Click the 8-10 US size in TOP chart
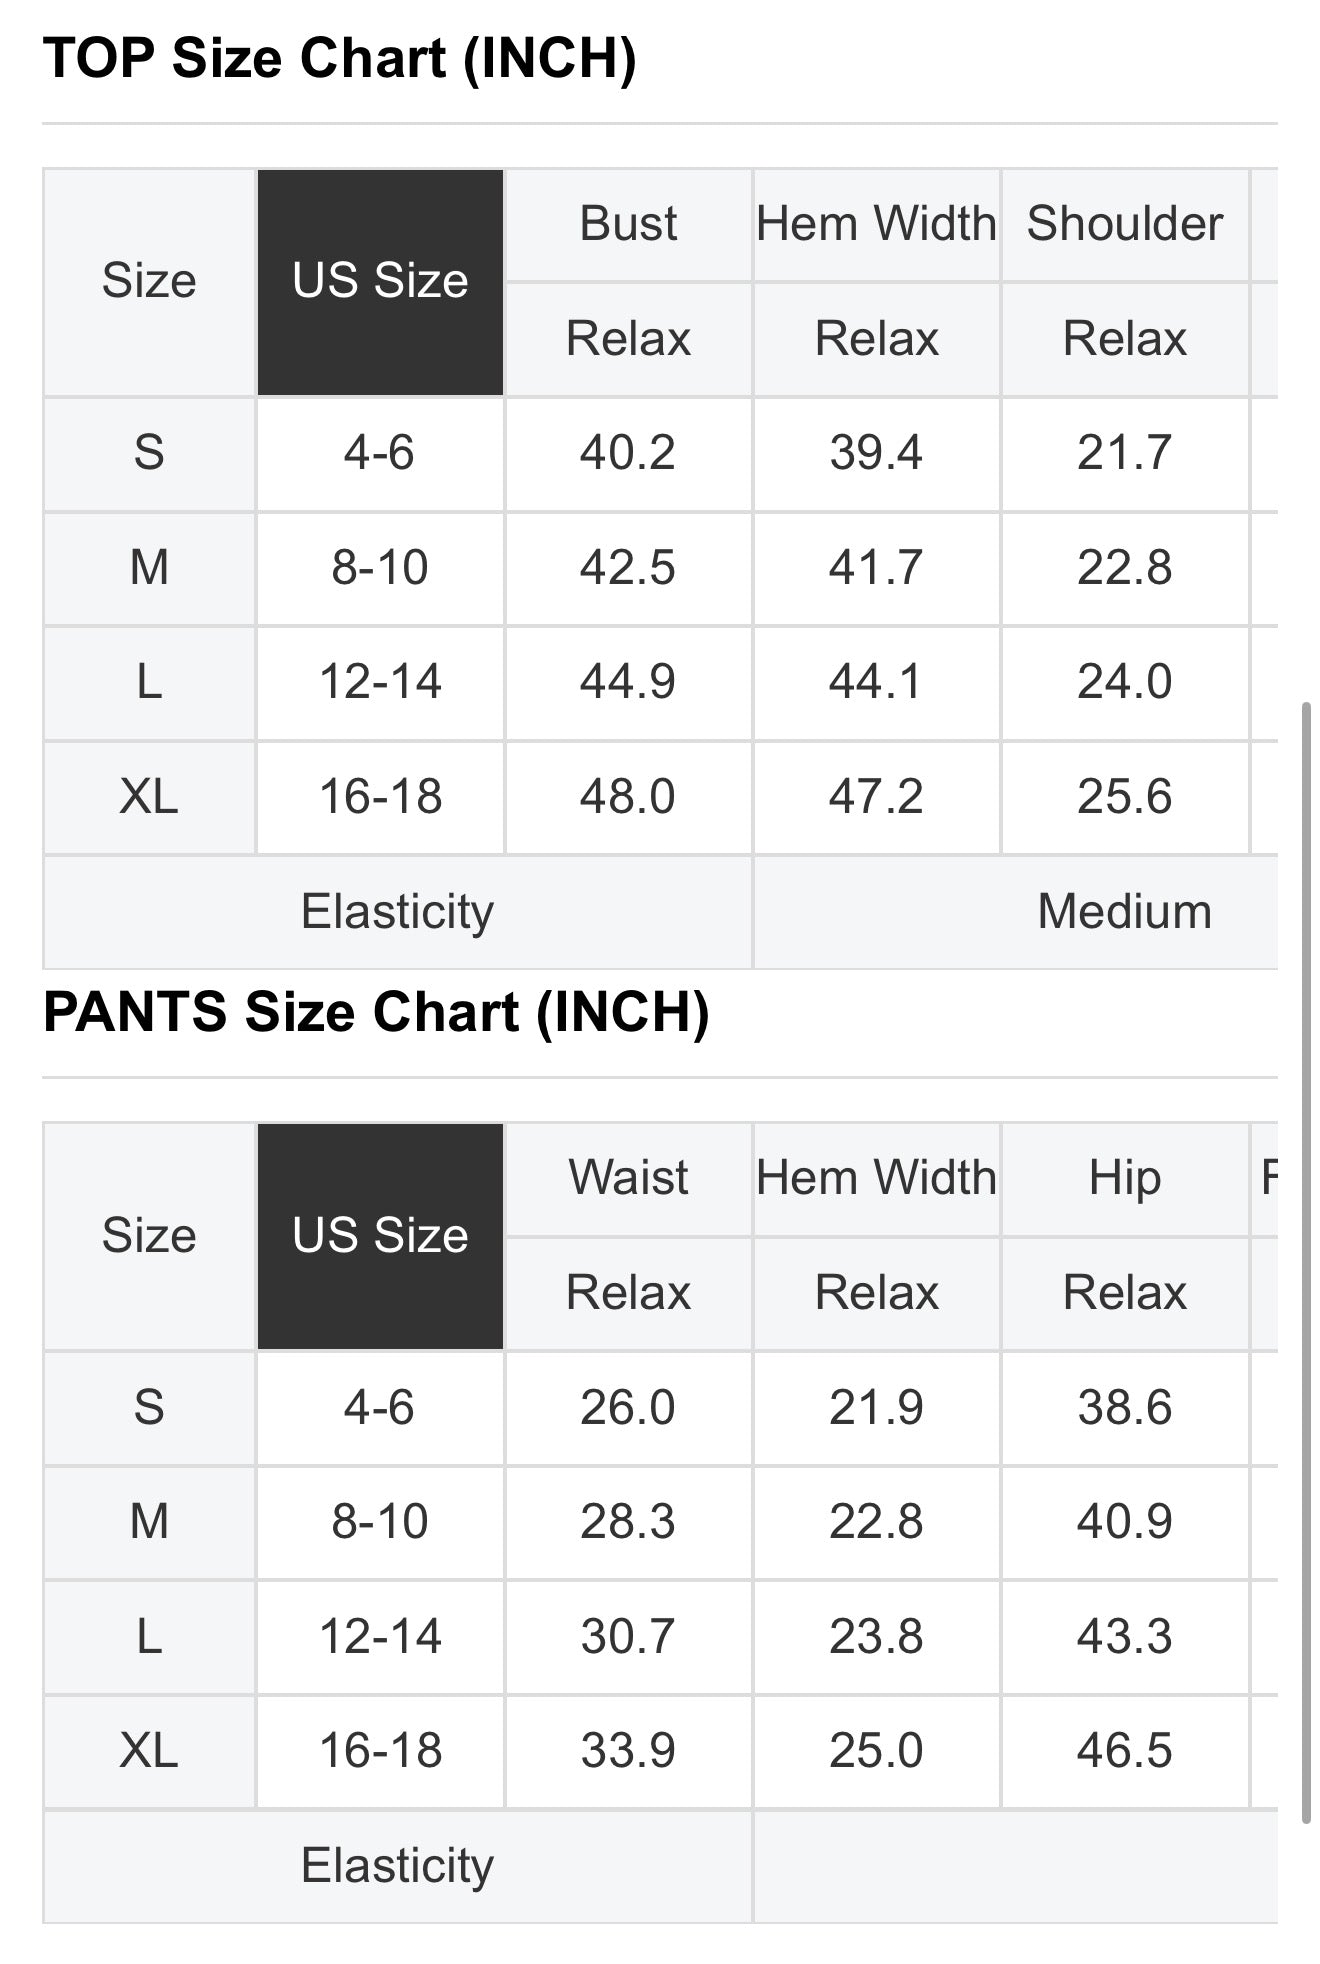 pos(380,569)
